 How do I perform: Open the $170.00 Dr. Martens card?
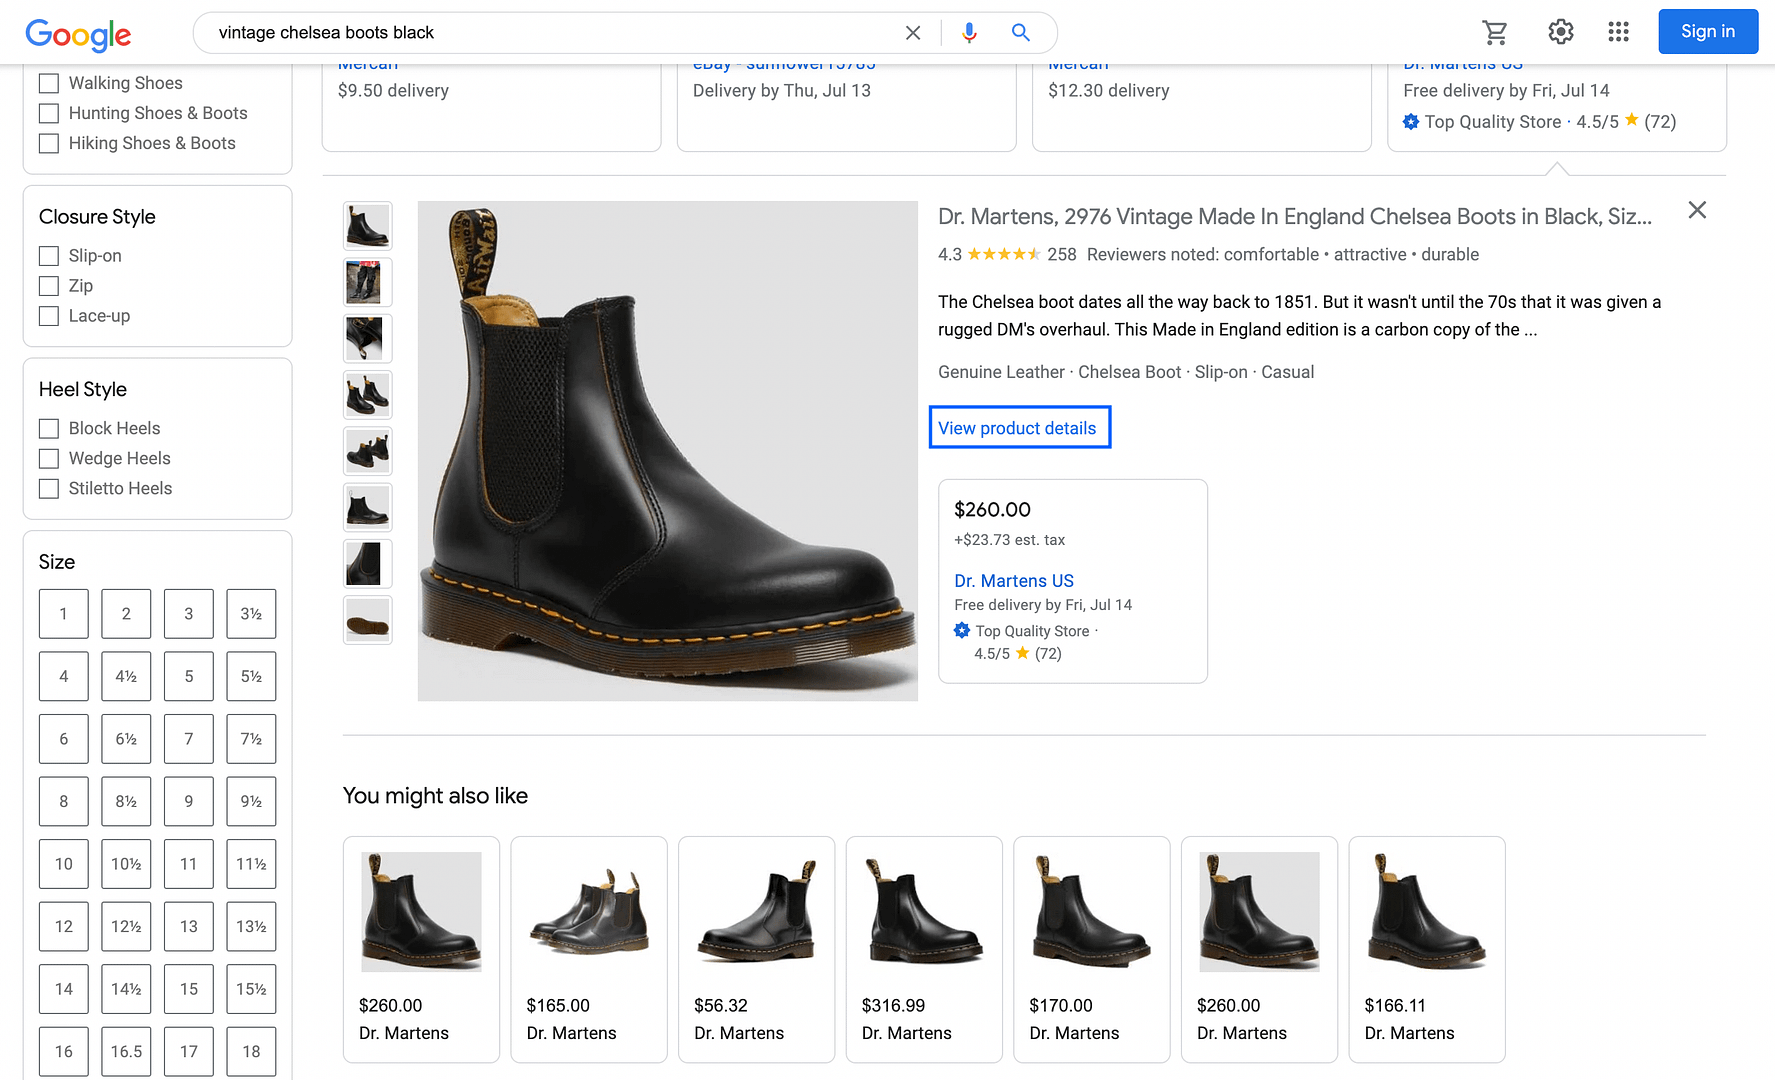coord(1092,949)
